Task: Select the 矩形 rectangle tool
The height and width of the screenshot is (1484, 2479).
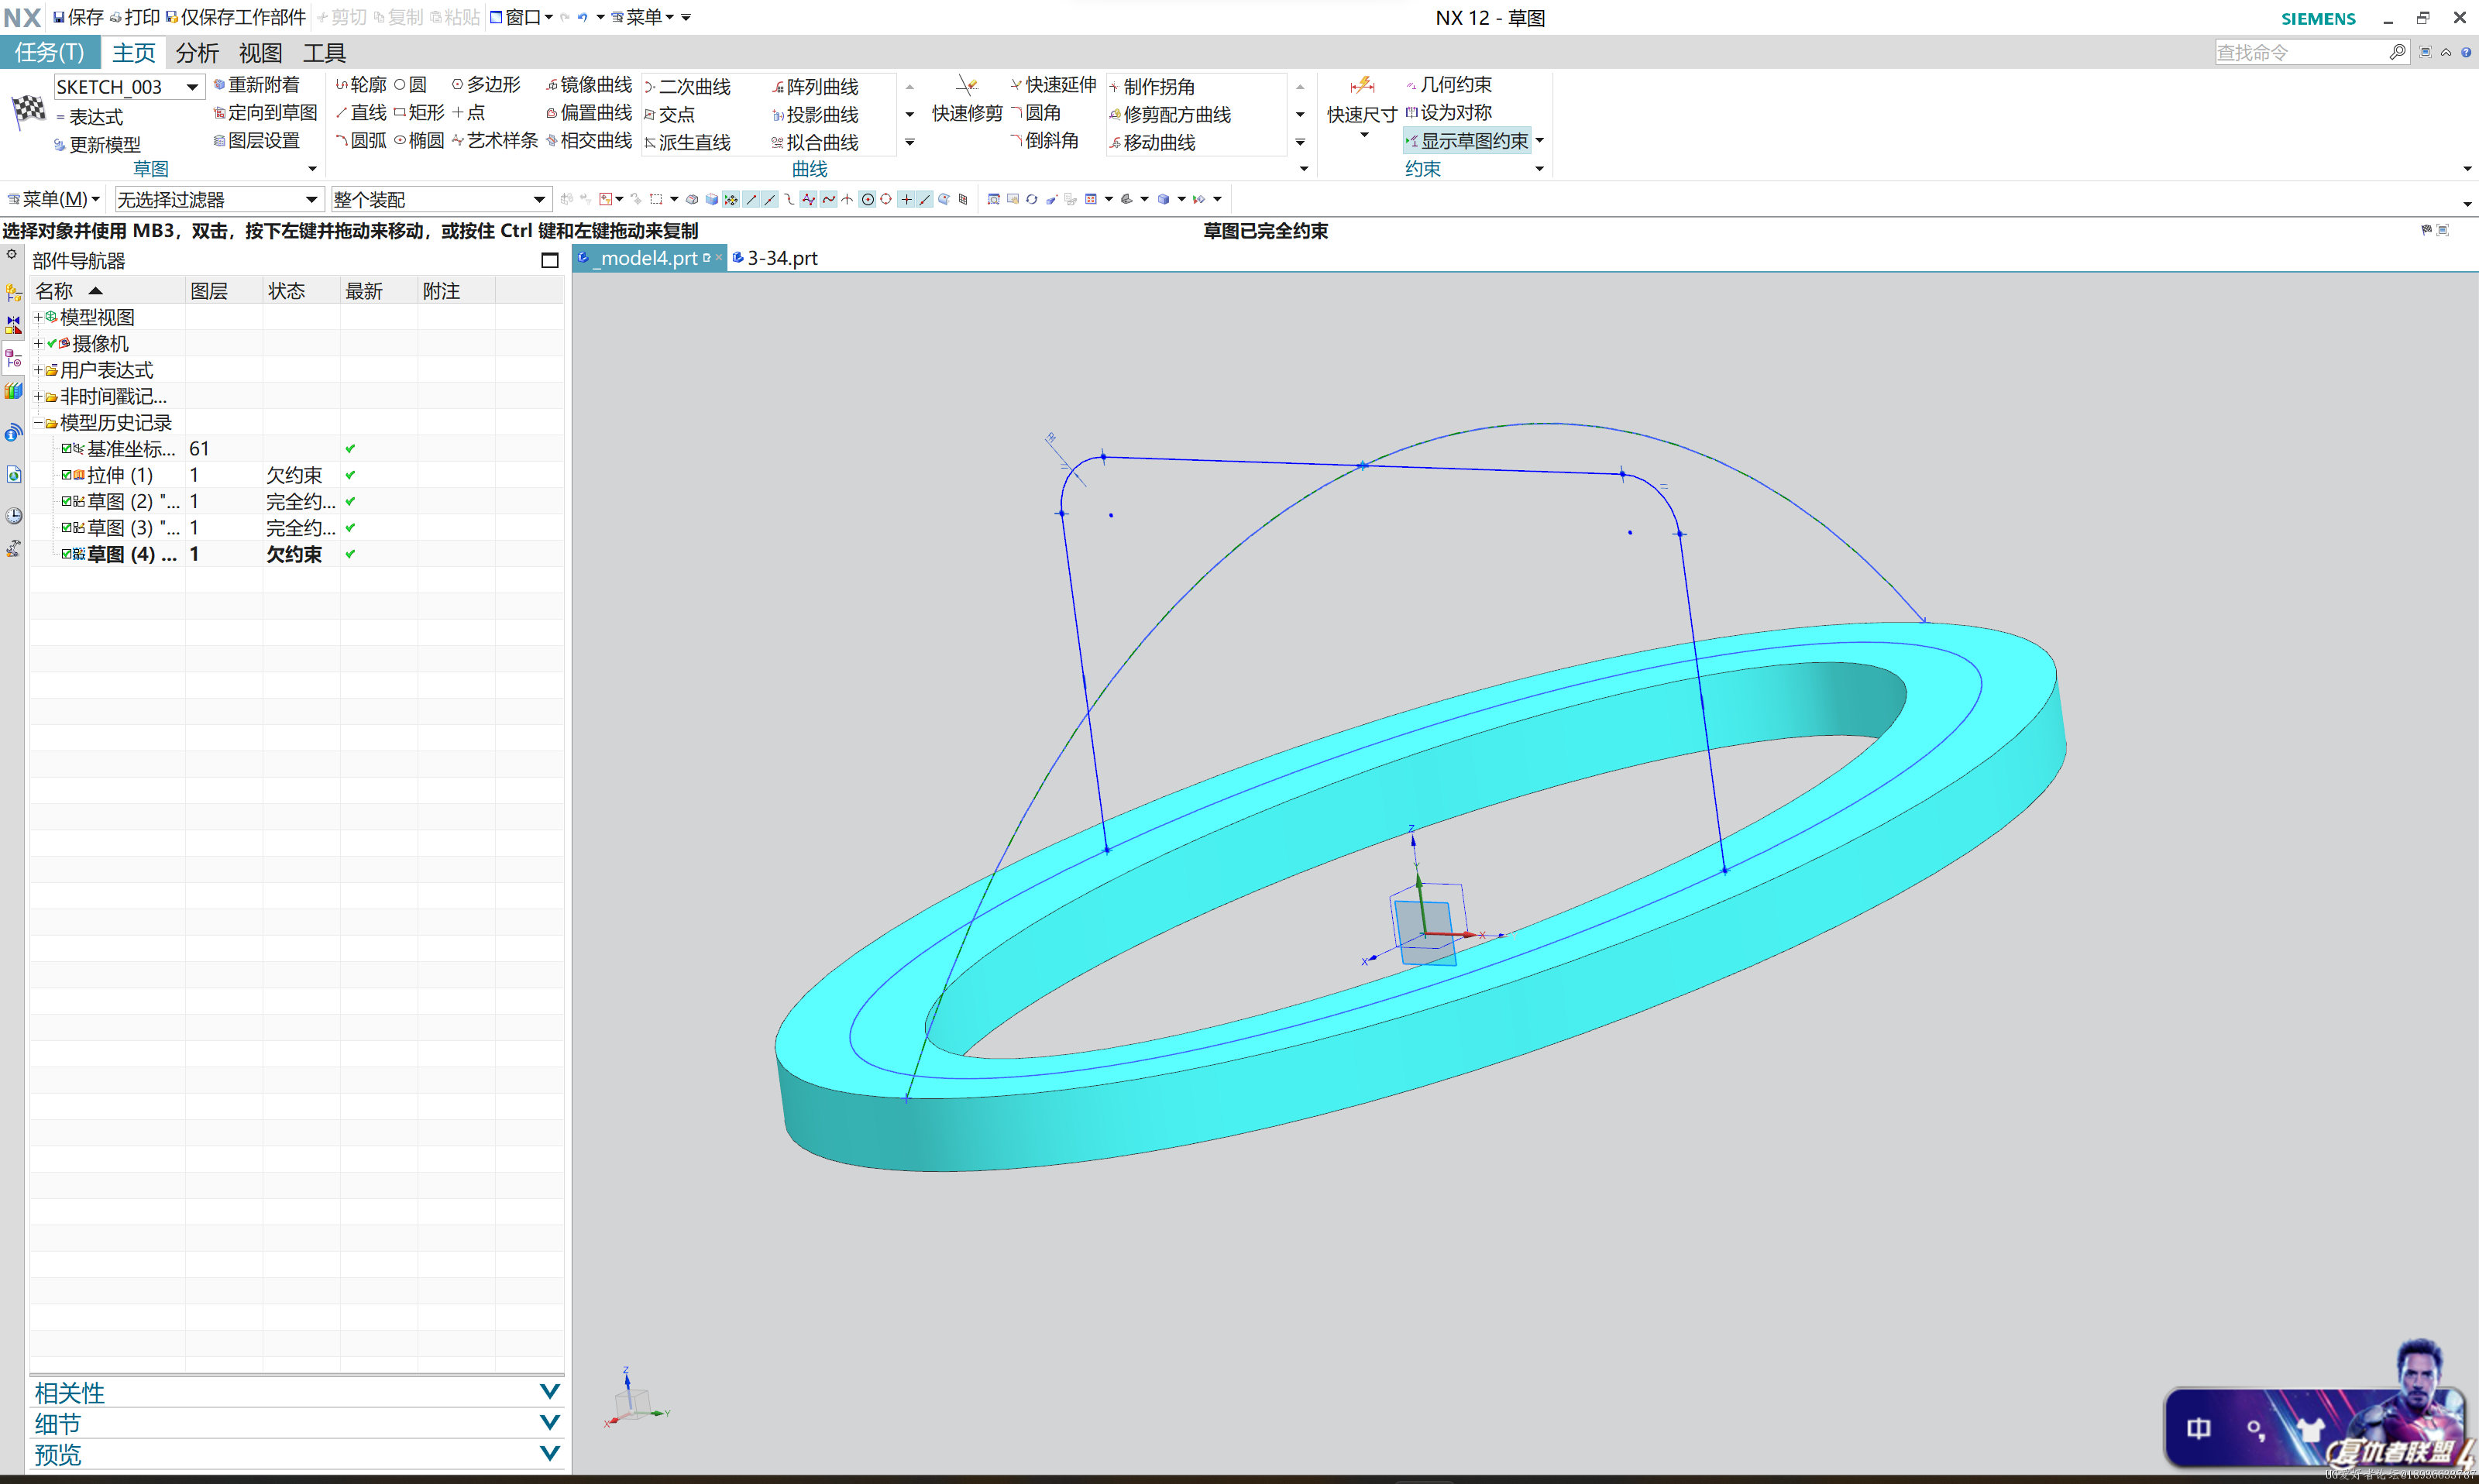Action: [x=419, y=112]
